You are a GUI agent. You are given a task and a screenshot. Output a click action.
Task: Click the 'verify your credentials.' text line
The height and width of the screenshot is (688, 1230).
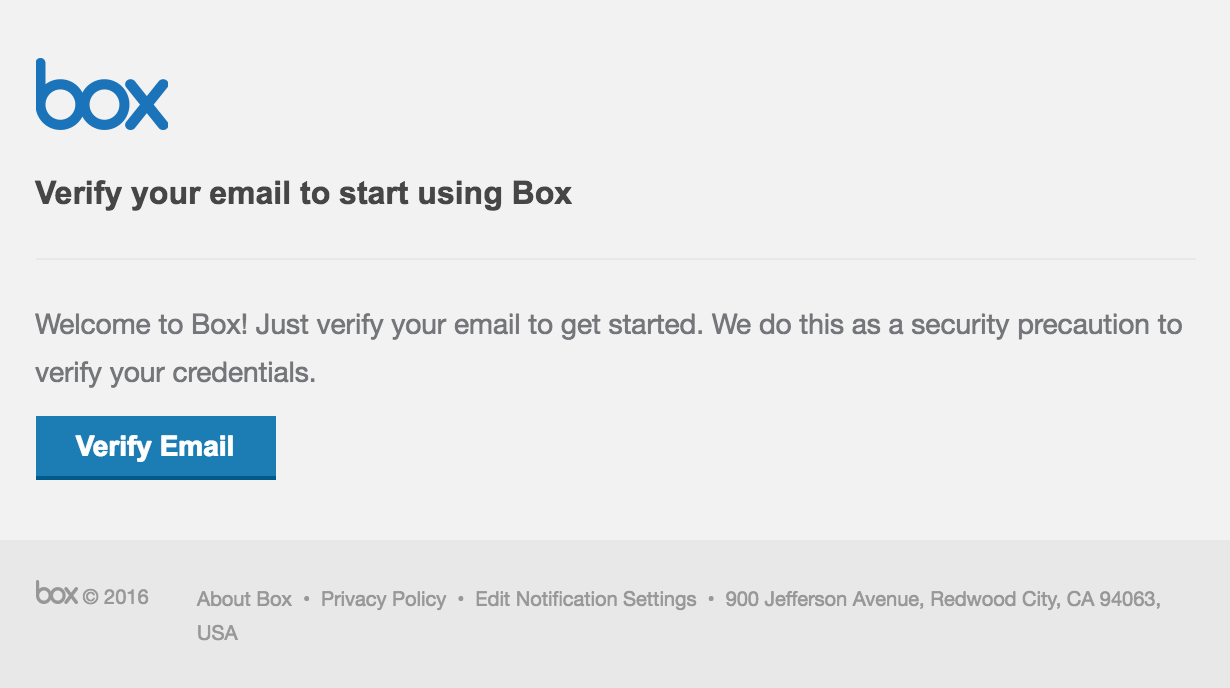pyautogui.click(x=175, y=373)
